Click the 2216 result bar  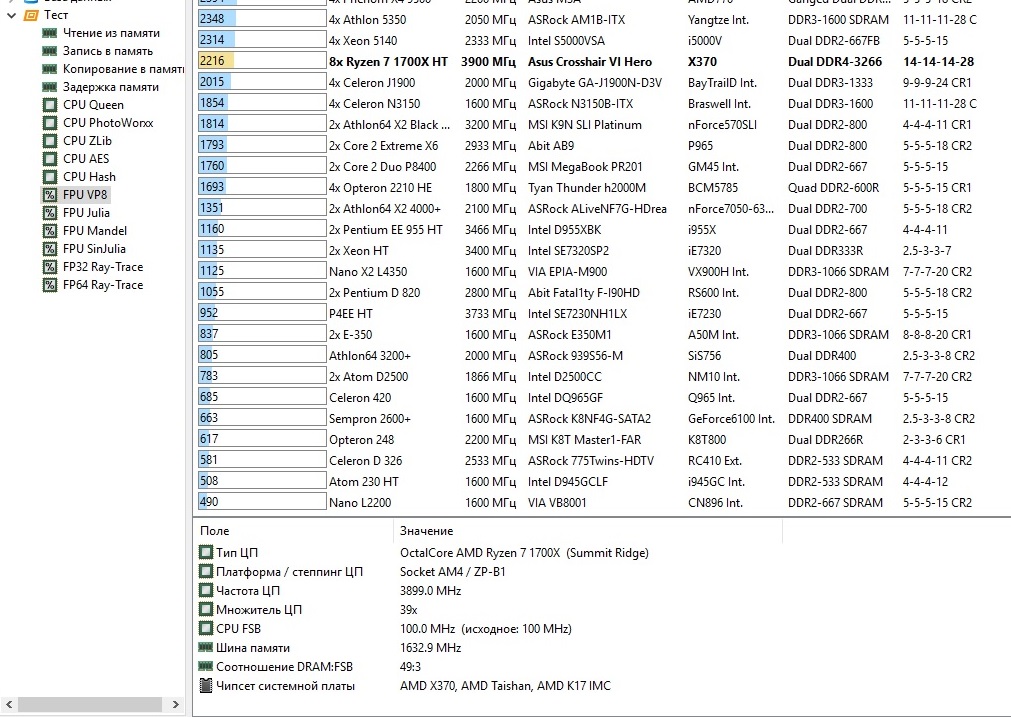[262, 61]
